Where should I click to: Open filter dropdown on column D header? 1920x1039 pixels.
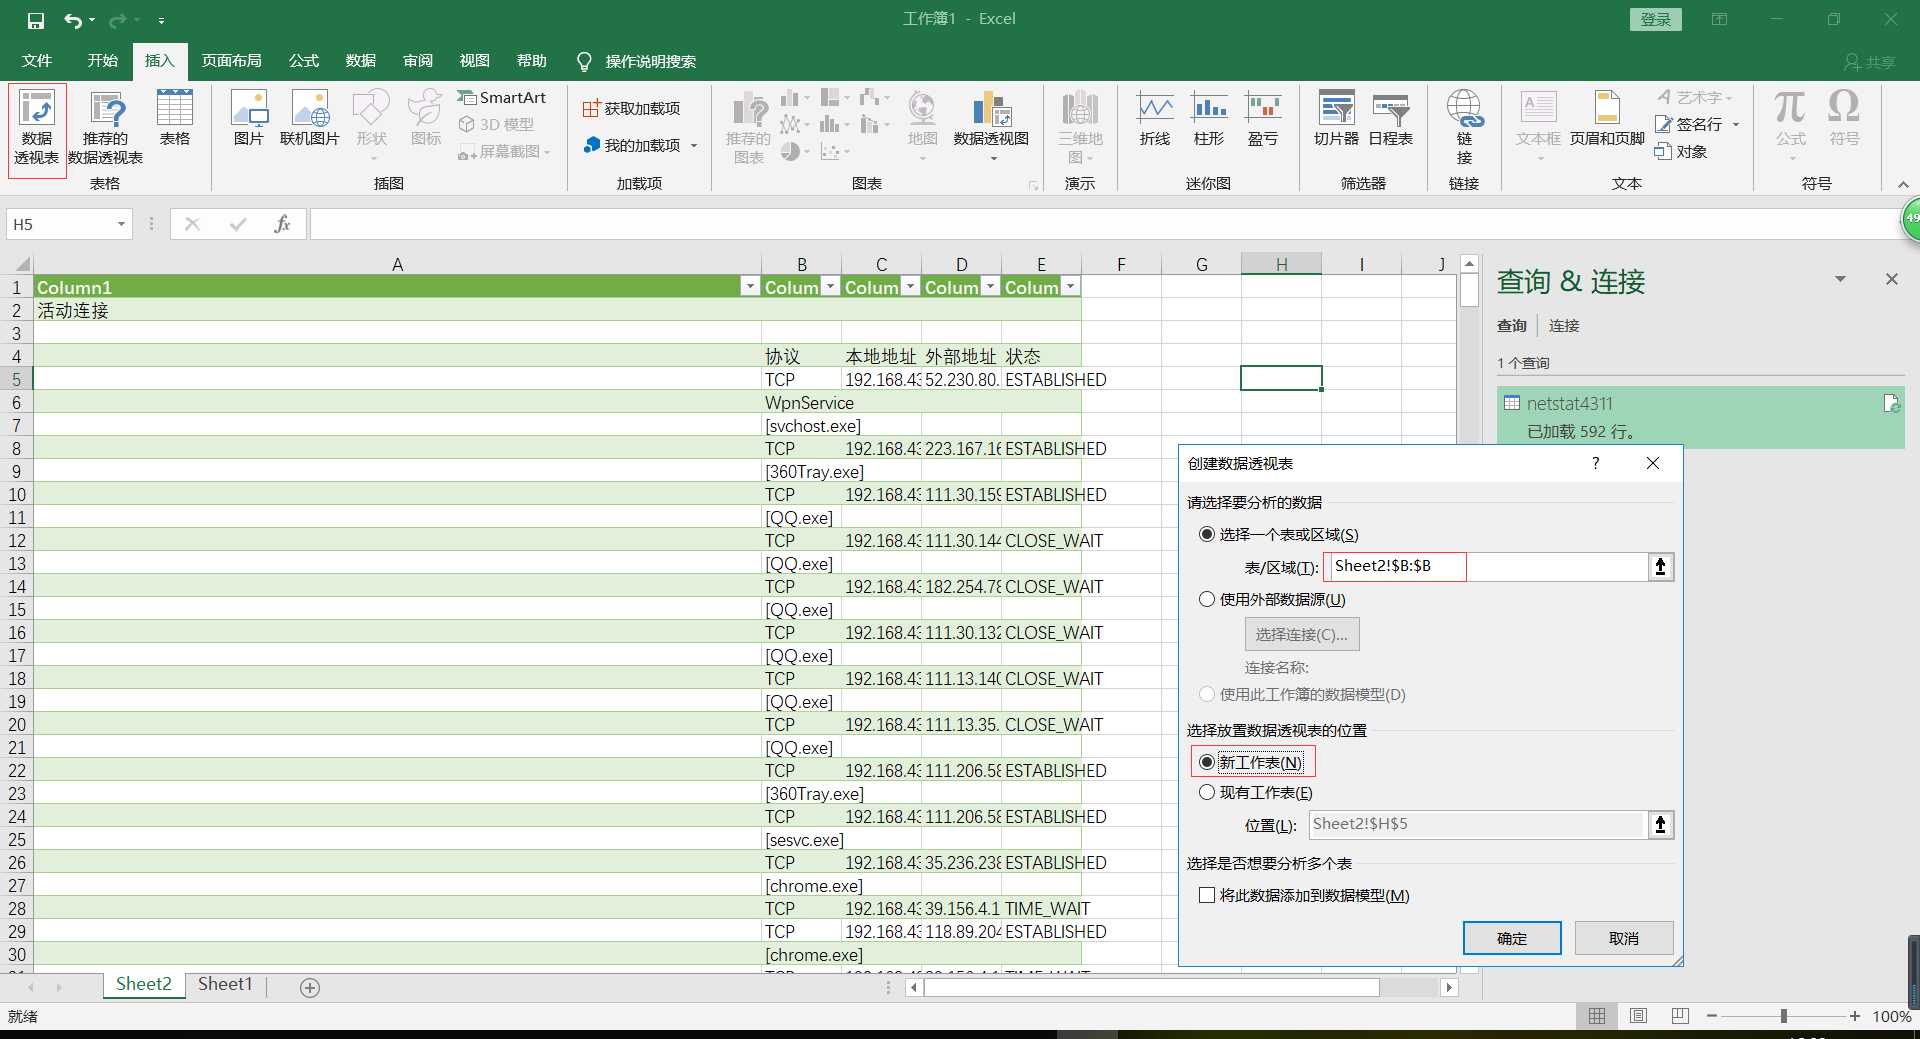(990, 287)
